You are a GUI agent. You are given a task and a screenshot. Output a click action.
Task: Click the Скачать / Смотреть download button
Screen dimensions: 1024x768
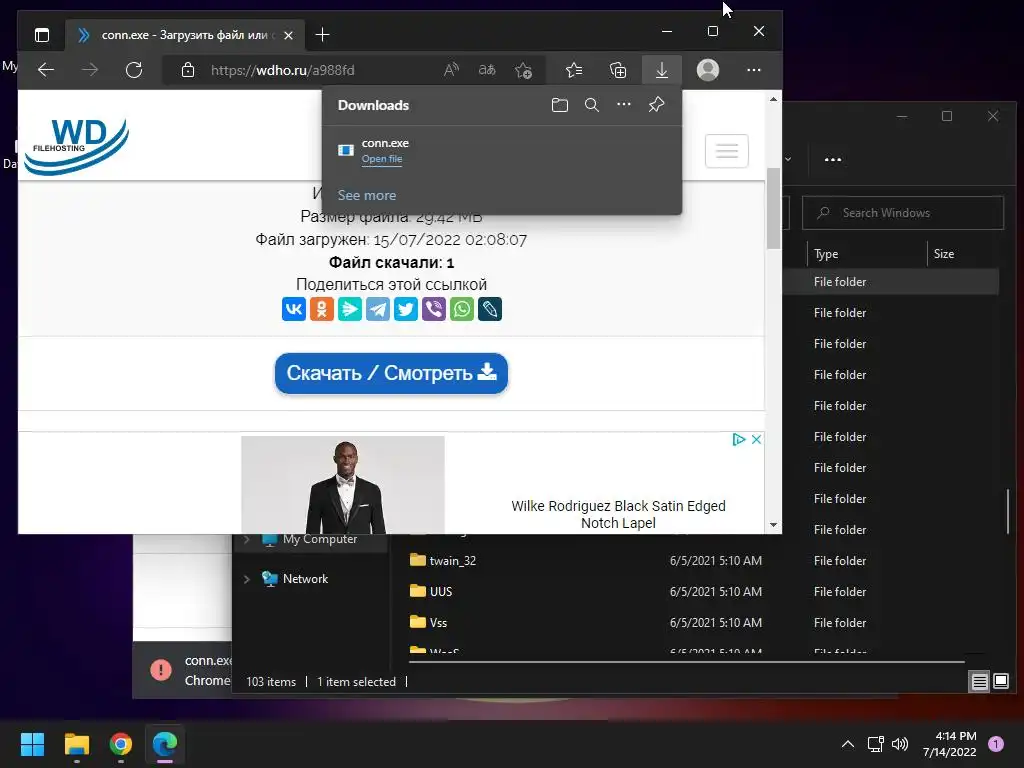391,374
